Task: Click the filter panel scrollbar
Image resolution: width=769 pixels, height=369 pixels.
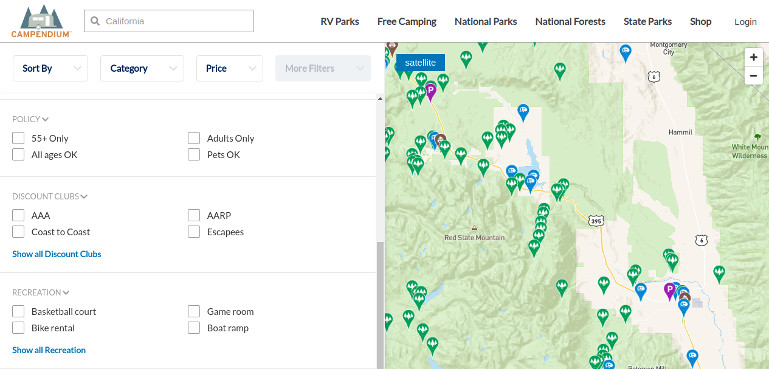Action: [x=380, y=304]
